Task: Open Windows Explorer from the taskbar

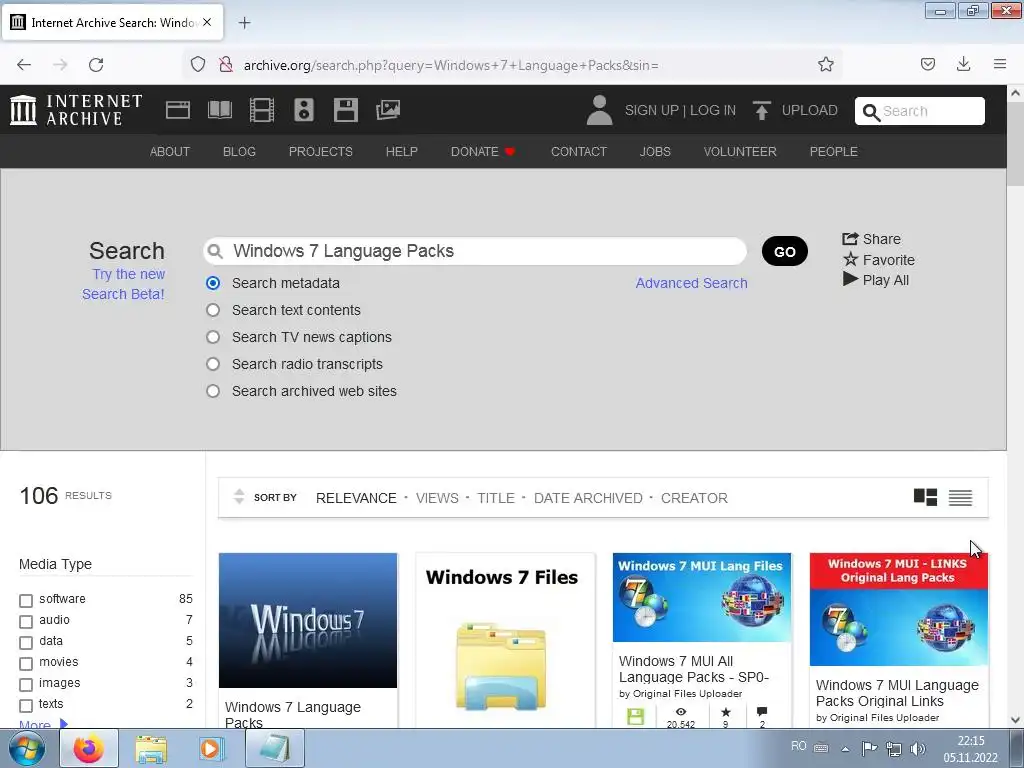Action: (151, 748)
